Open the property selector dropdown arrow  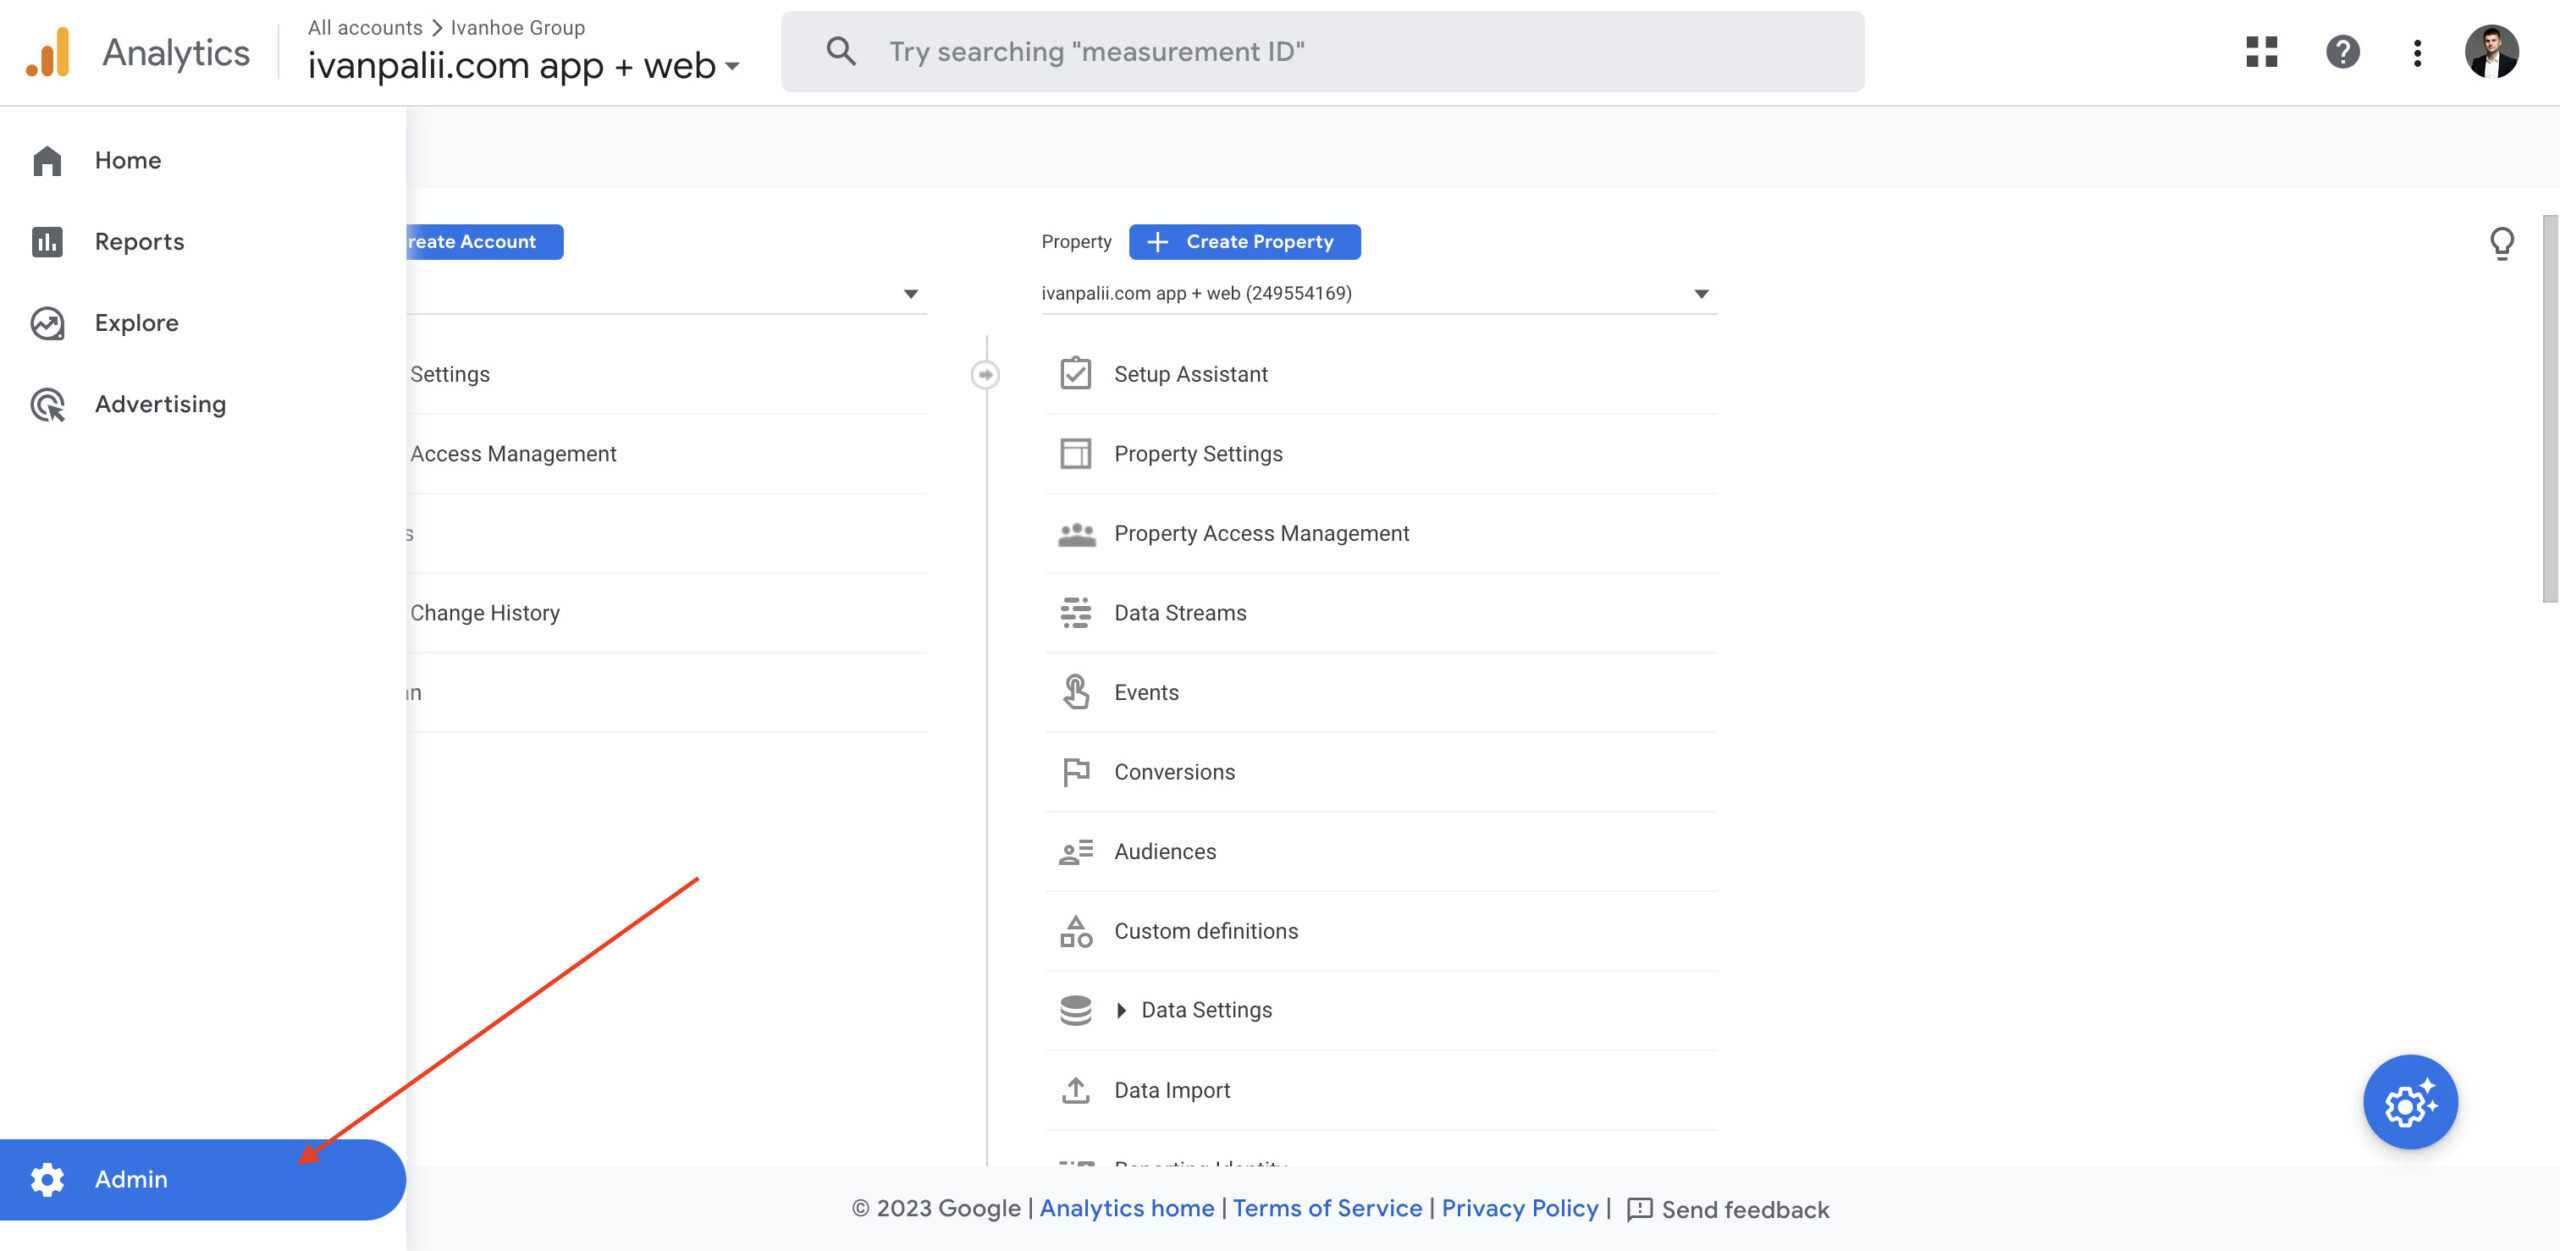[1701, 294]
